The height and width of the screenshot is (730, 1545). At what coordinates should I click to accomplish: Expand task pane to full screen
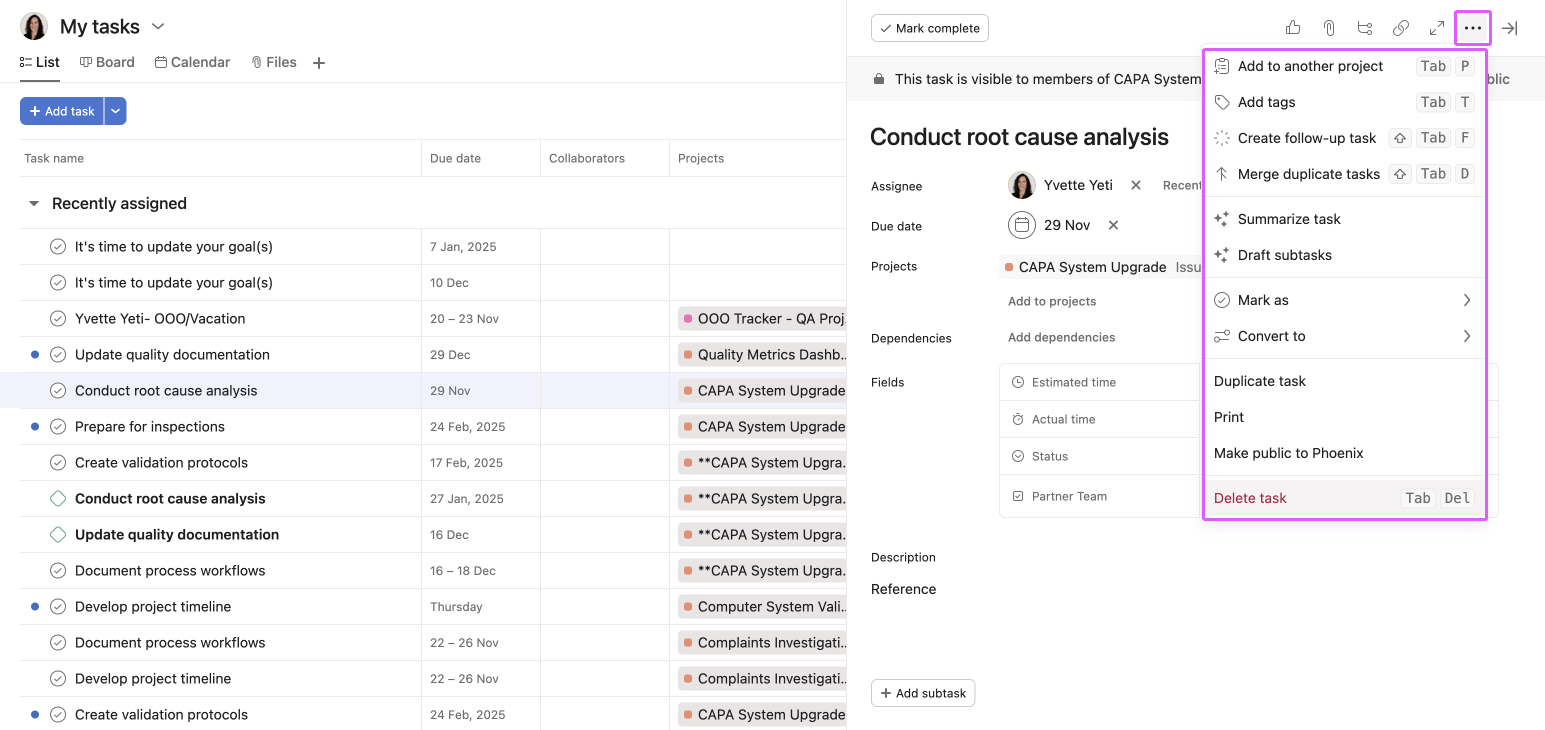point(1437,28)
